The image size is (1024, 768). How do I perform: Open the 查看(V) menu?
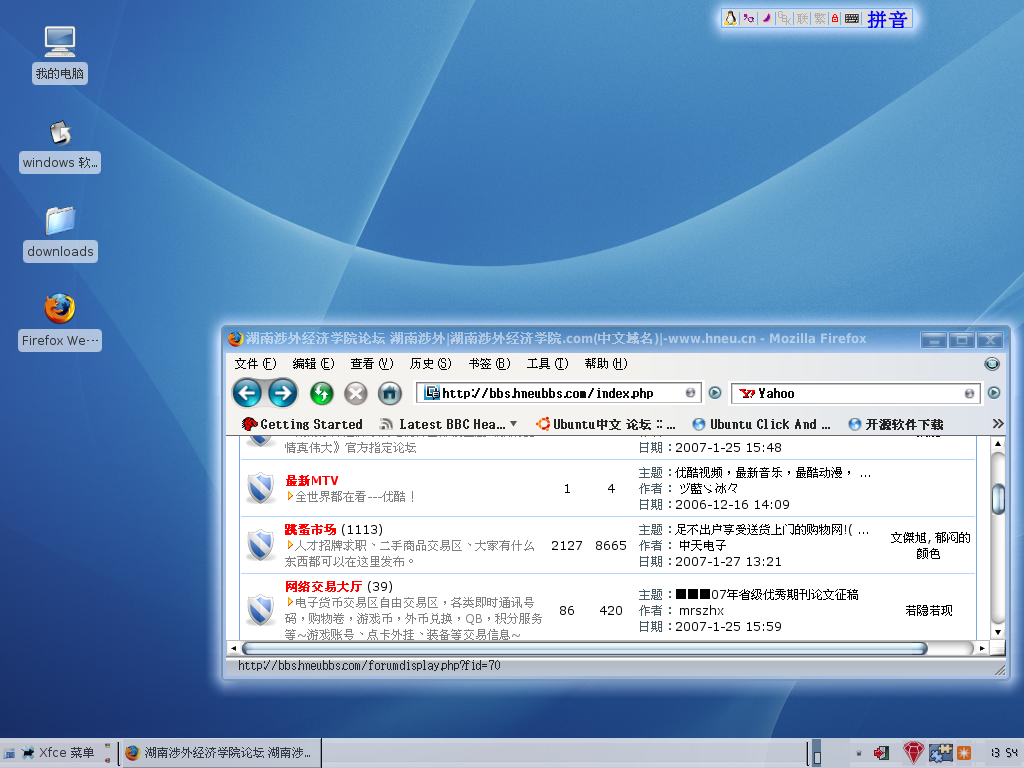(372, 364)
